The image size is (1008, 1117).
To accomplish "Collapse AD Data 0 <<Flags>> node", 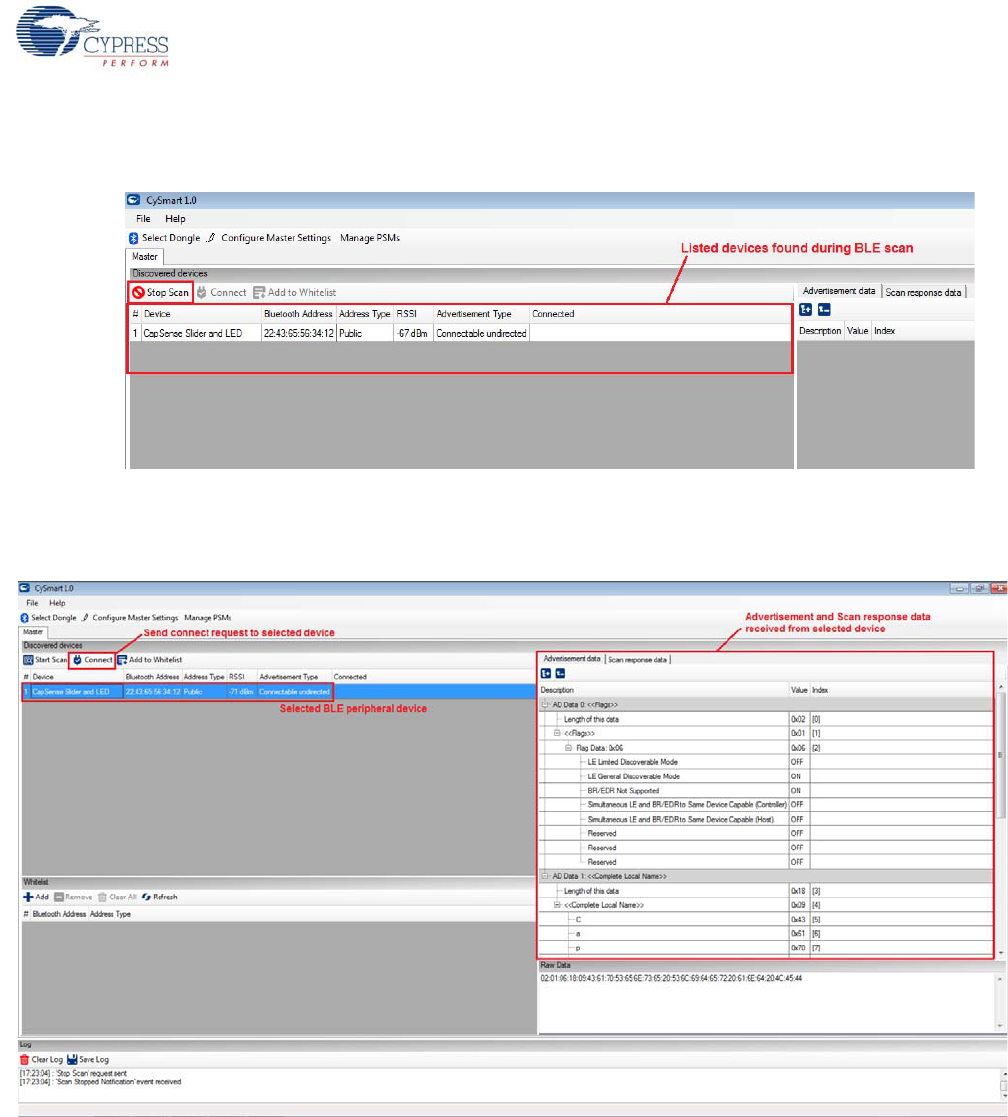I will (x=545, y=705).
